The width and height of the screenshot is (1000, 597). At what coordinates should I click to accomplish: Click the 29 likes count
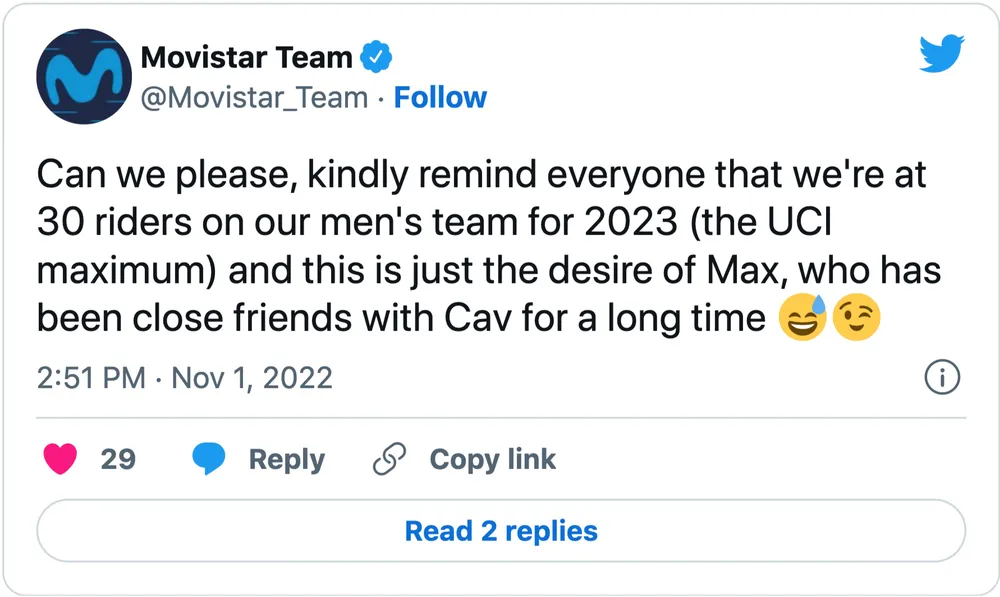point(118,459)
